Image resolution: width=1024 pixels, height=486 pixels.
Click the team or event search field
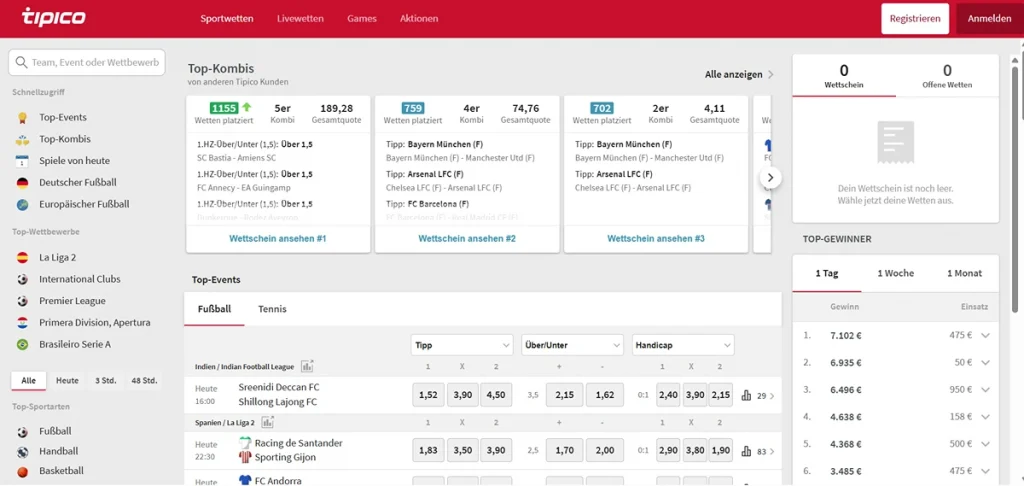tap(86, 62)
